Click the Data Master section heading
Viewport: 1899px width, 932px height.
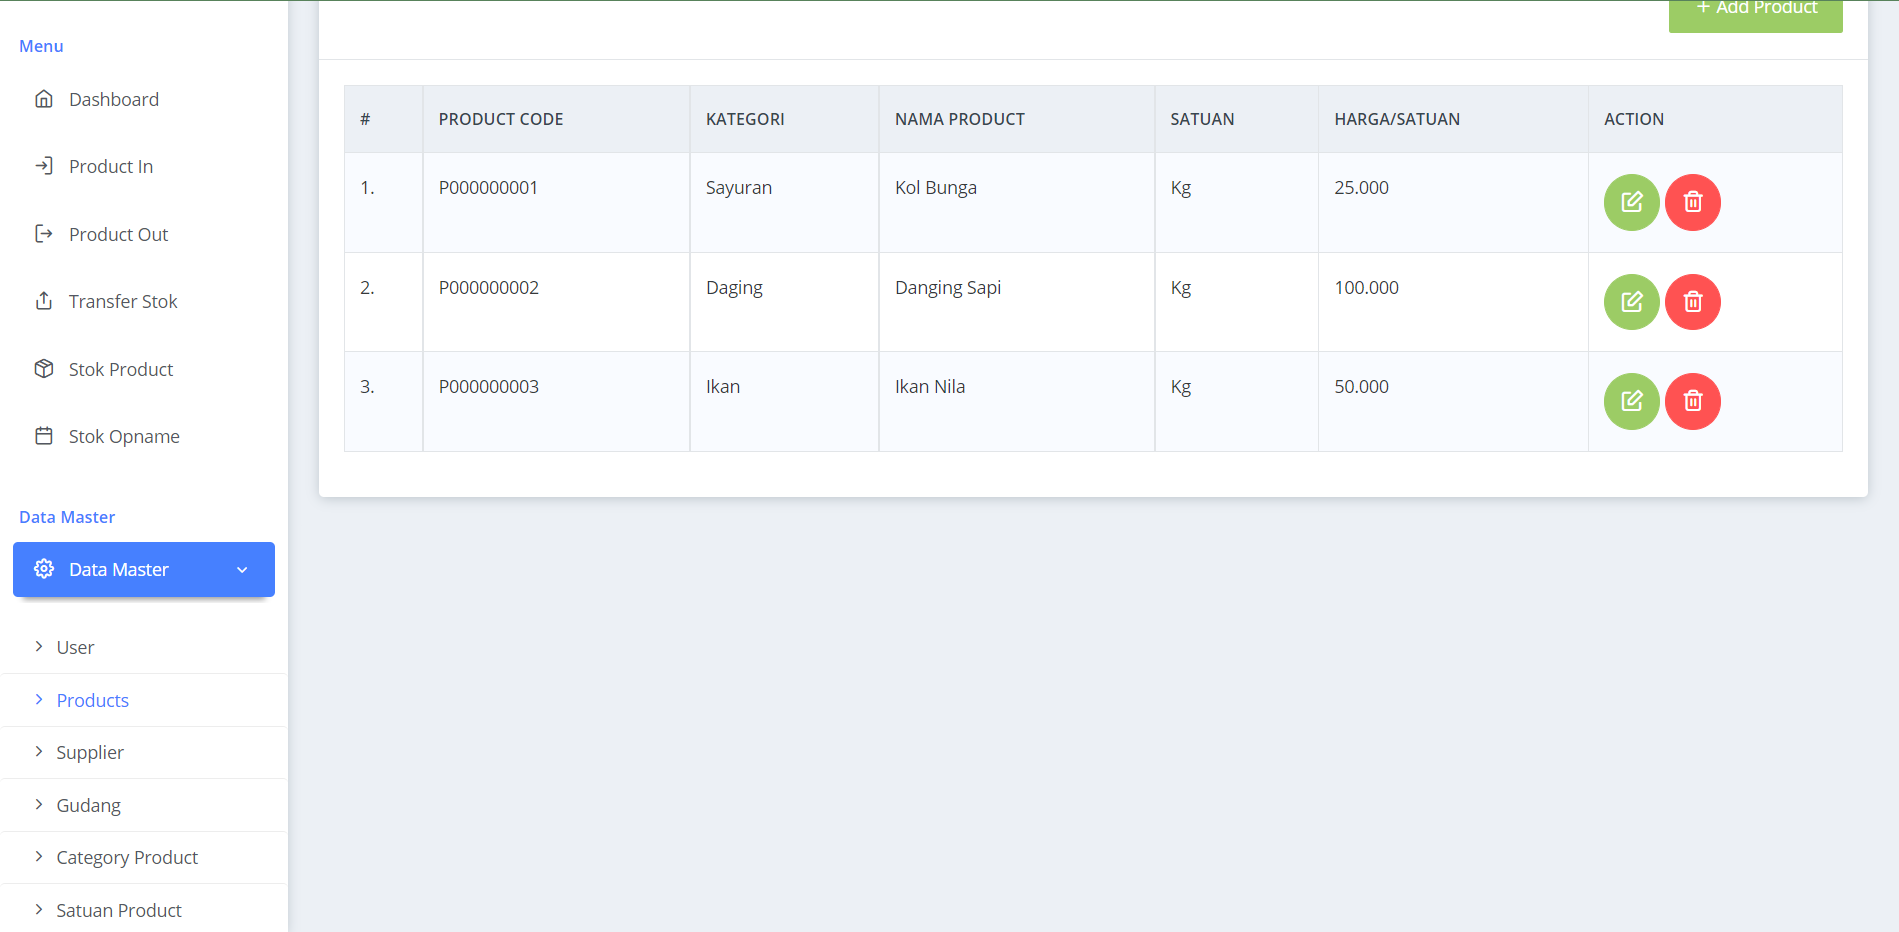click(67, 517)
